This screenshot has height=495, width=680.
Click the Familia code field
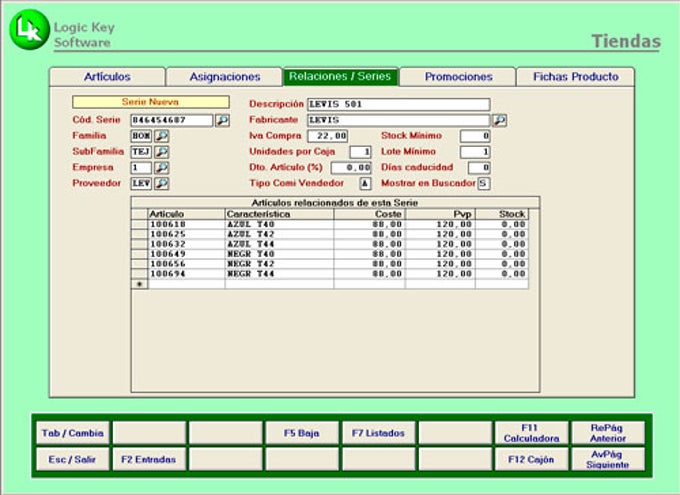click(x=141, y=136)
